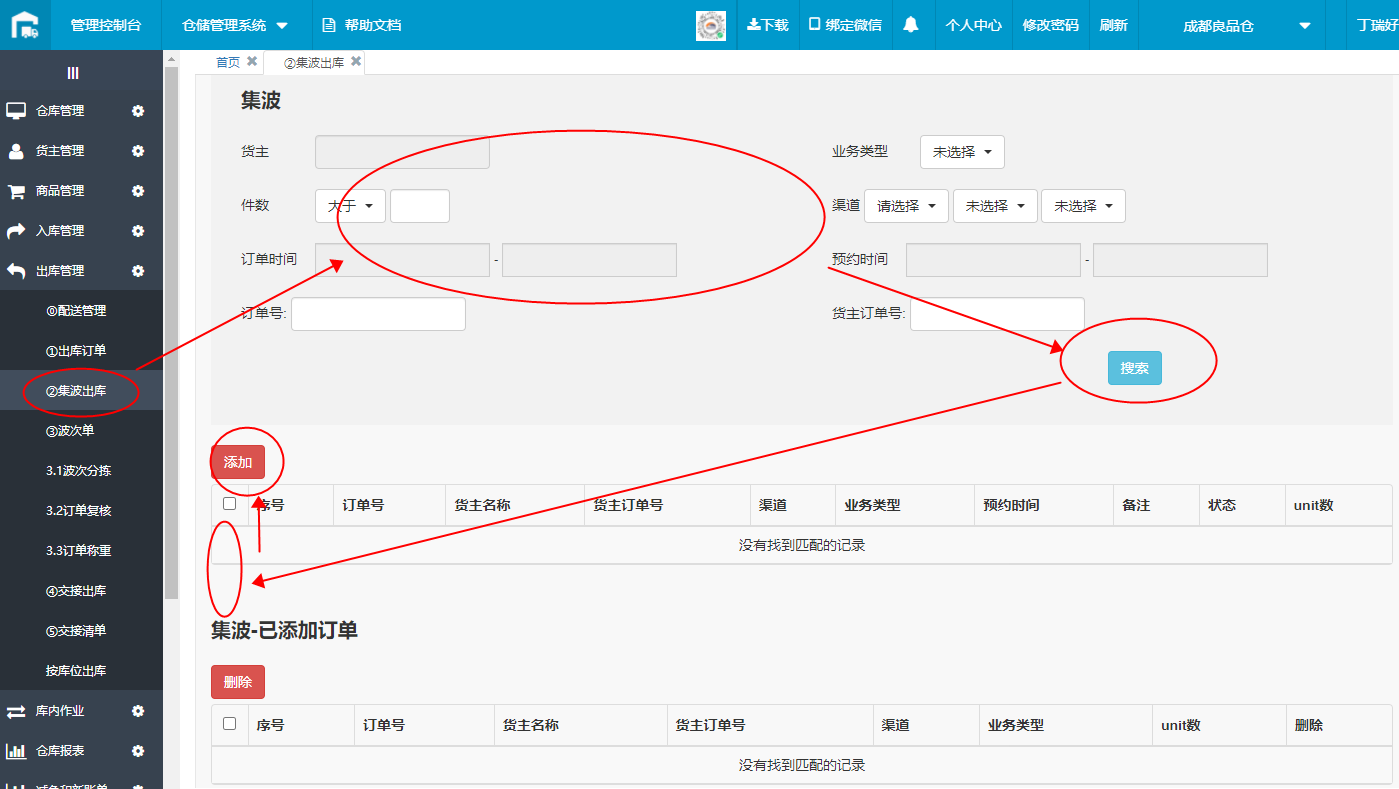The height and width of the screenshot is (789, 1399).
Task: Click the 预约时间 end date field
Action: (x=1180, y=260)
